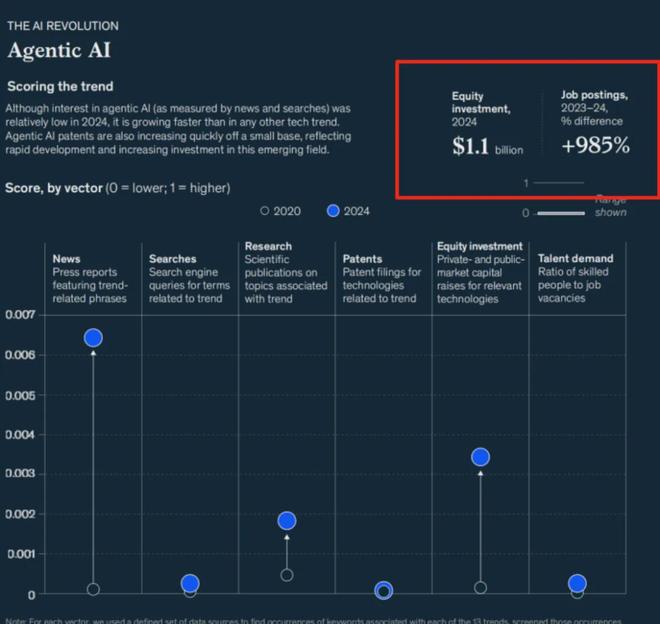Click the Patents column heading
Image resolution: width=660 pixels, height=624 pixels.
point(362,259)
